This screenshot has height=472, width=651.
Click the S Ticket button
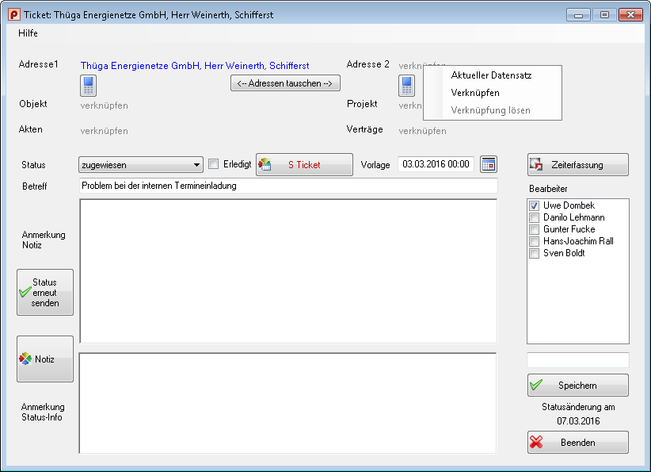[304, 165]
